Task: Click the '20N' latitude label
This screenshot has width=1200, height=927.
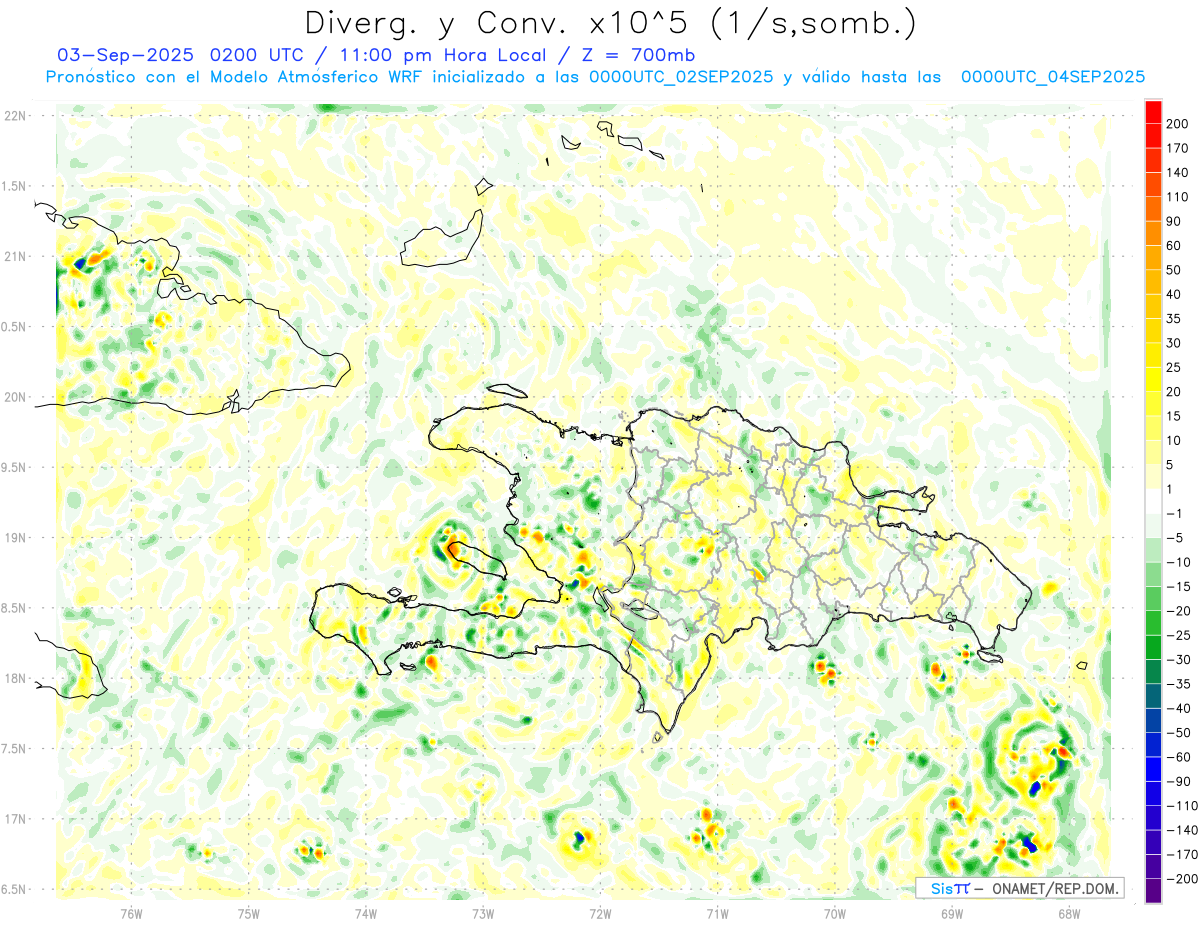Action: click(15, 397)
